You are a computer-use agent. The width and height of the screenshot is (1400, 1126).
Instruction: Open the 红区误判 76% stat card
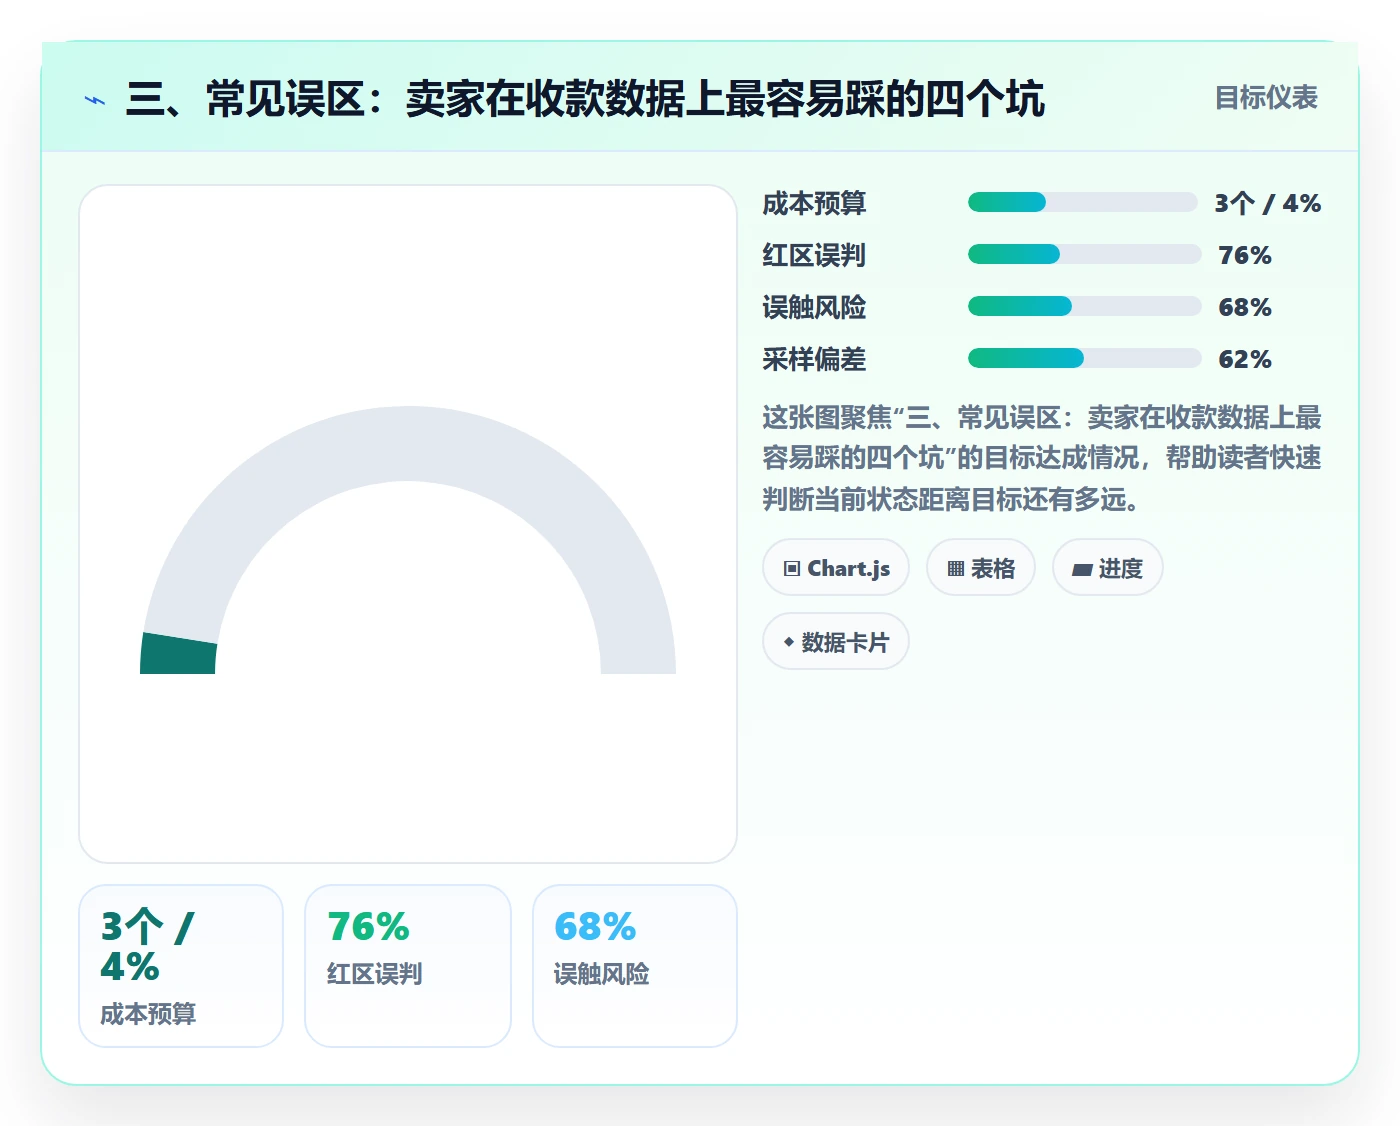coord(408,966)
